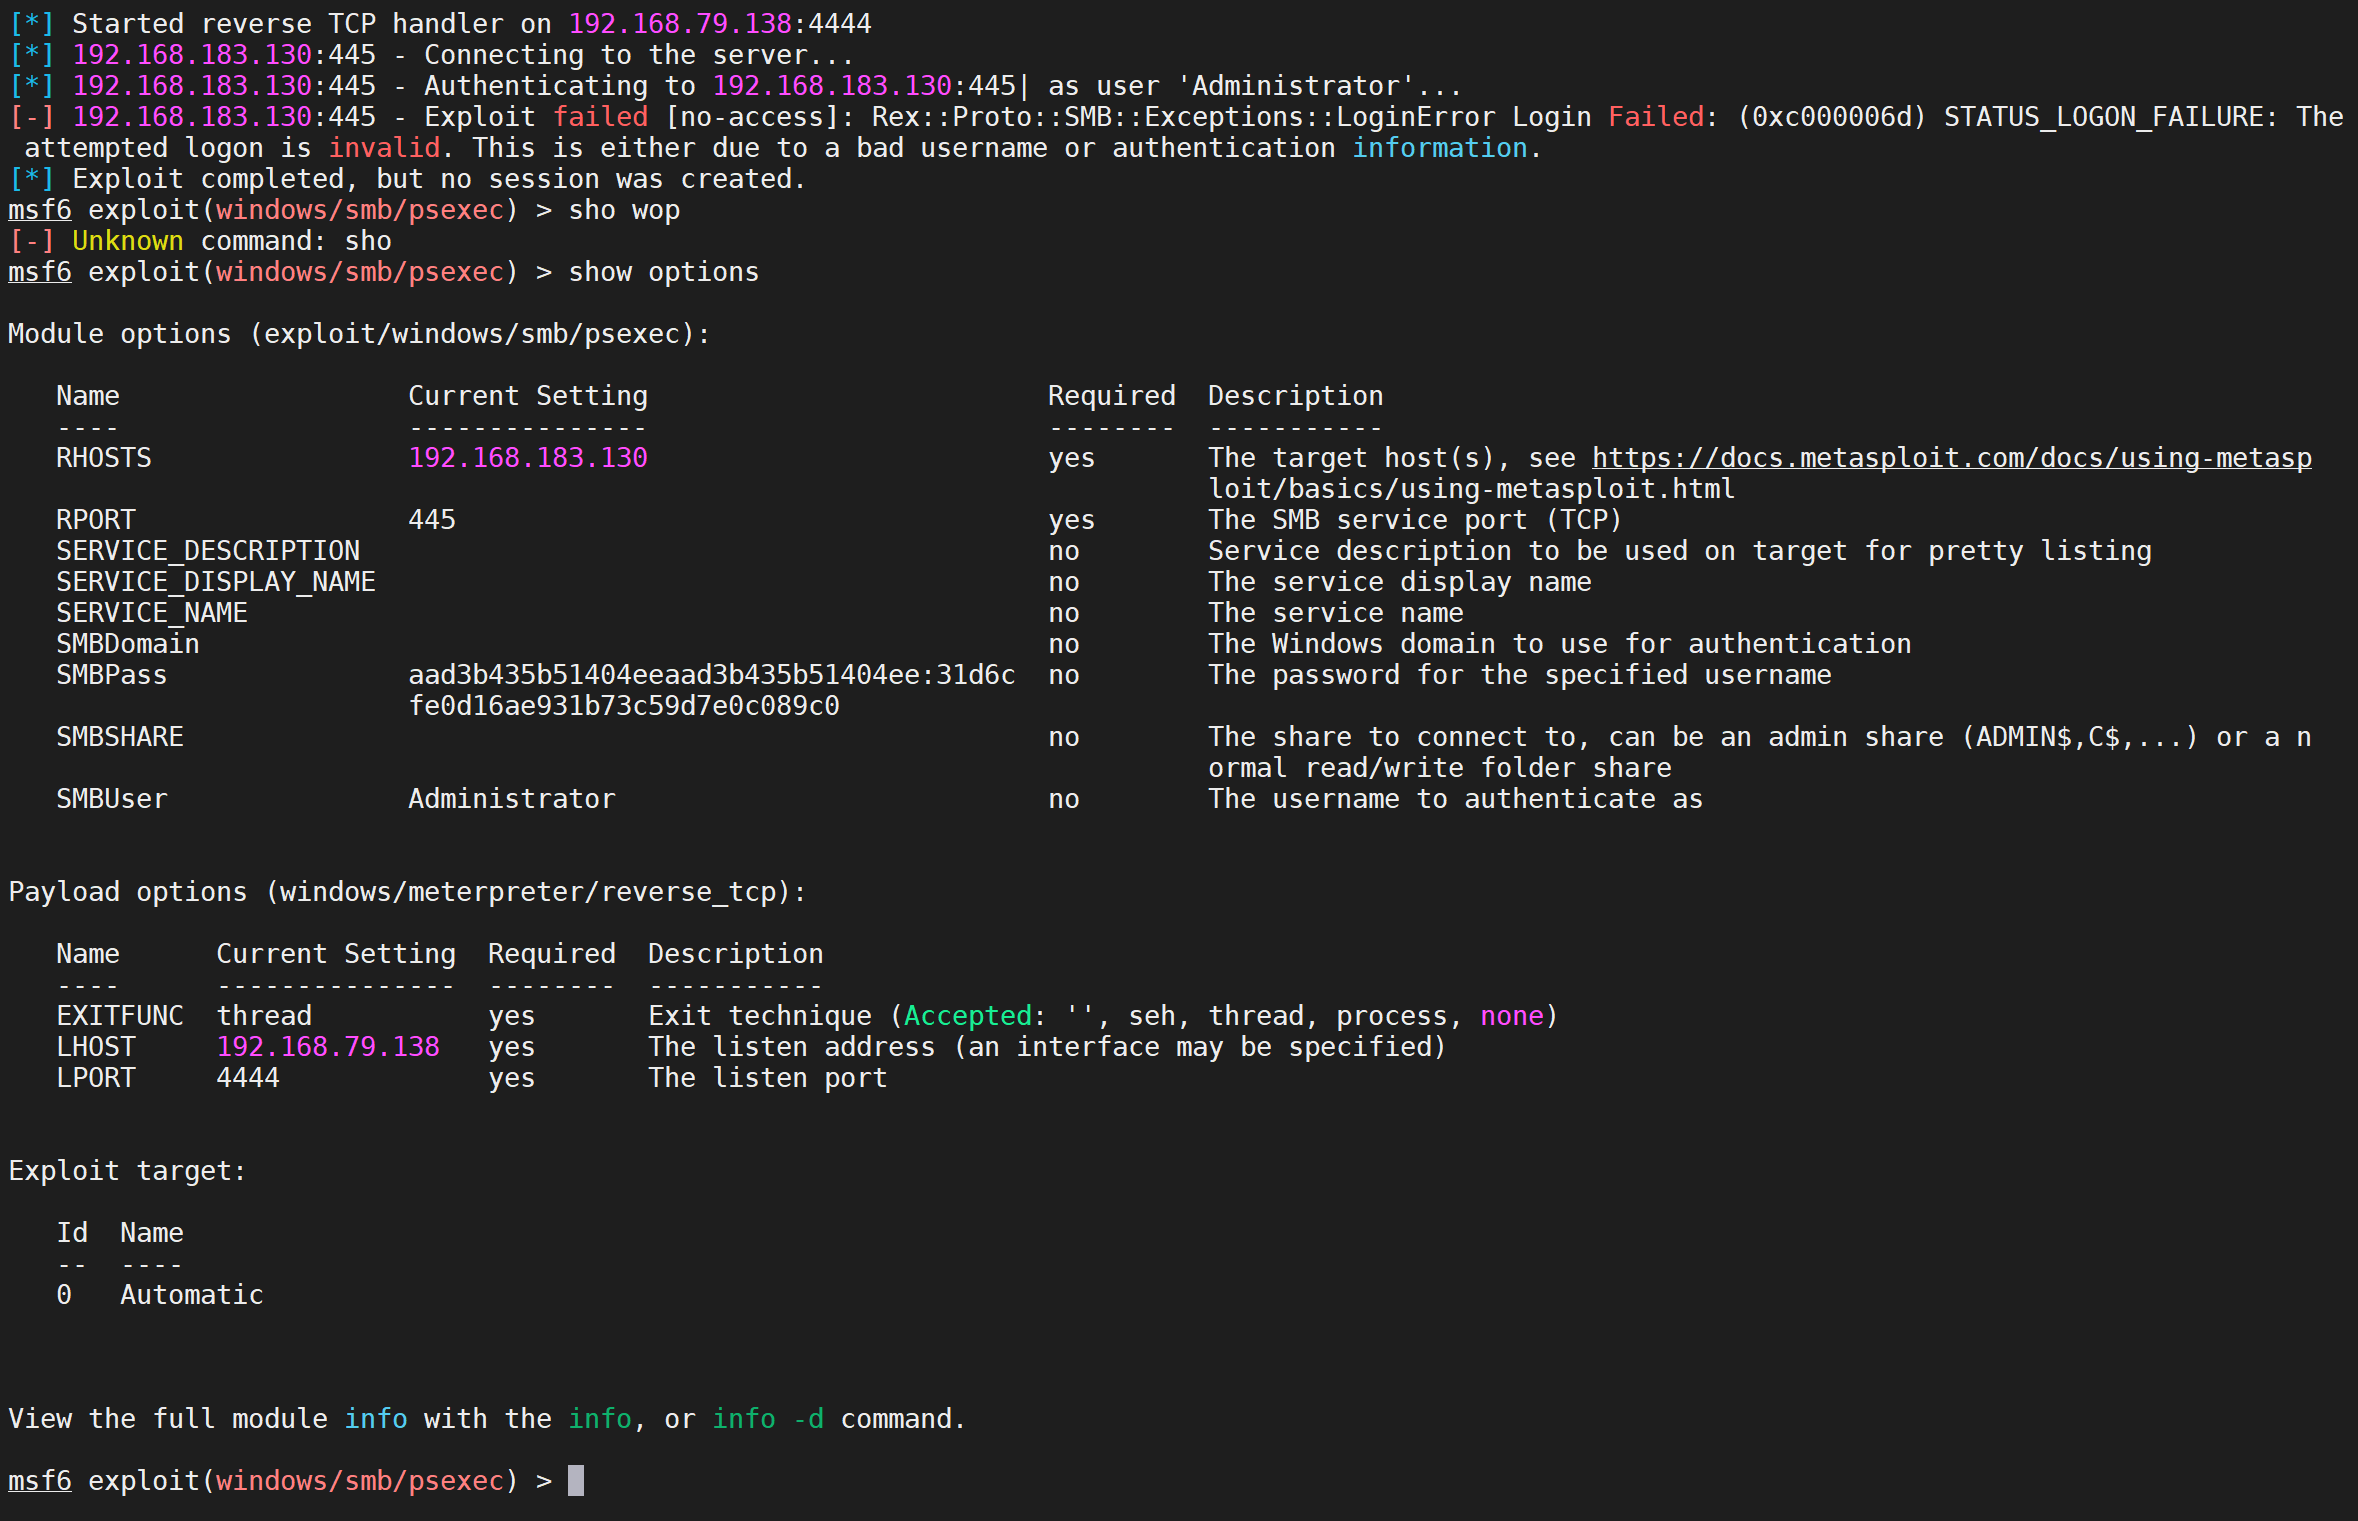Click the RHOSTS value 192.168.183.130
The image size is (2358, 1521).
pyautogui.click(x=528, y=458)
